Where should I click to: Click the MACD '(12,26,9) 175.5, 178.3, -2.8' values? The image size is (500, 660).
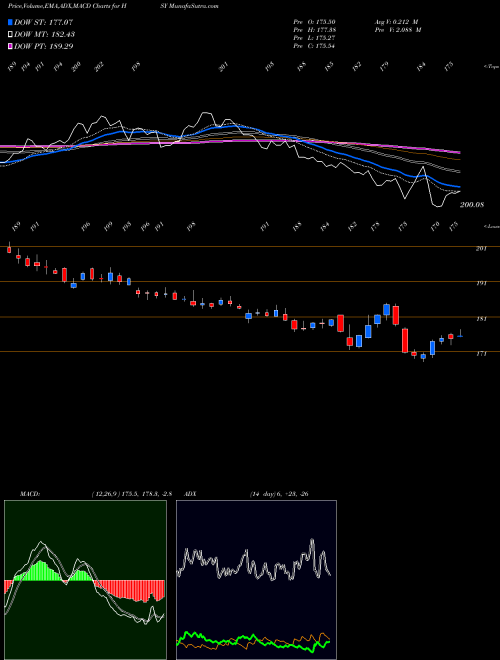pos(131,494)
